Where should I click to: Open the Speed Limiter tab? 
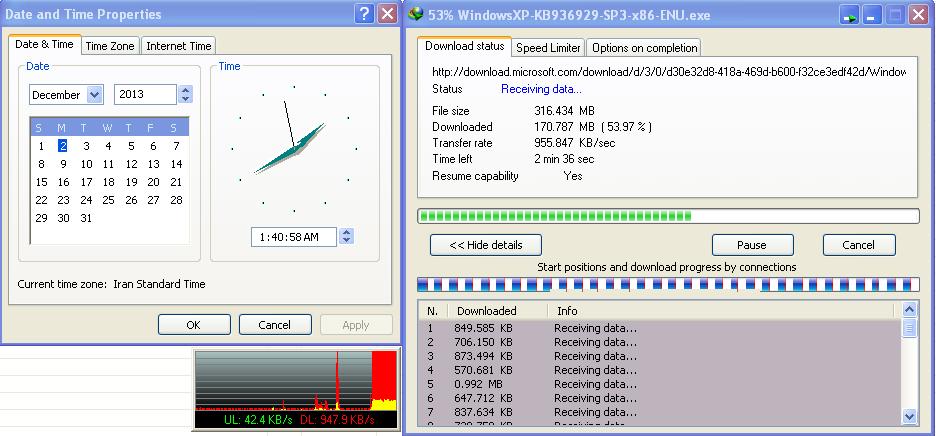coord(548,48)
